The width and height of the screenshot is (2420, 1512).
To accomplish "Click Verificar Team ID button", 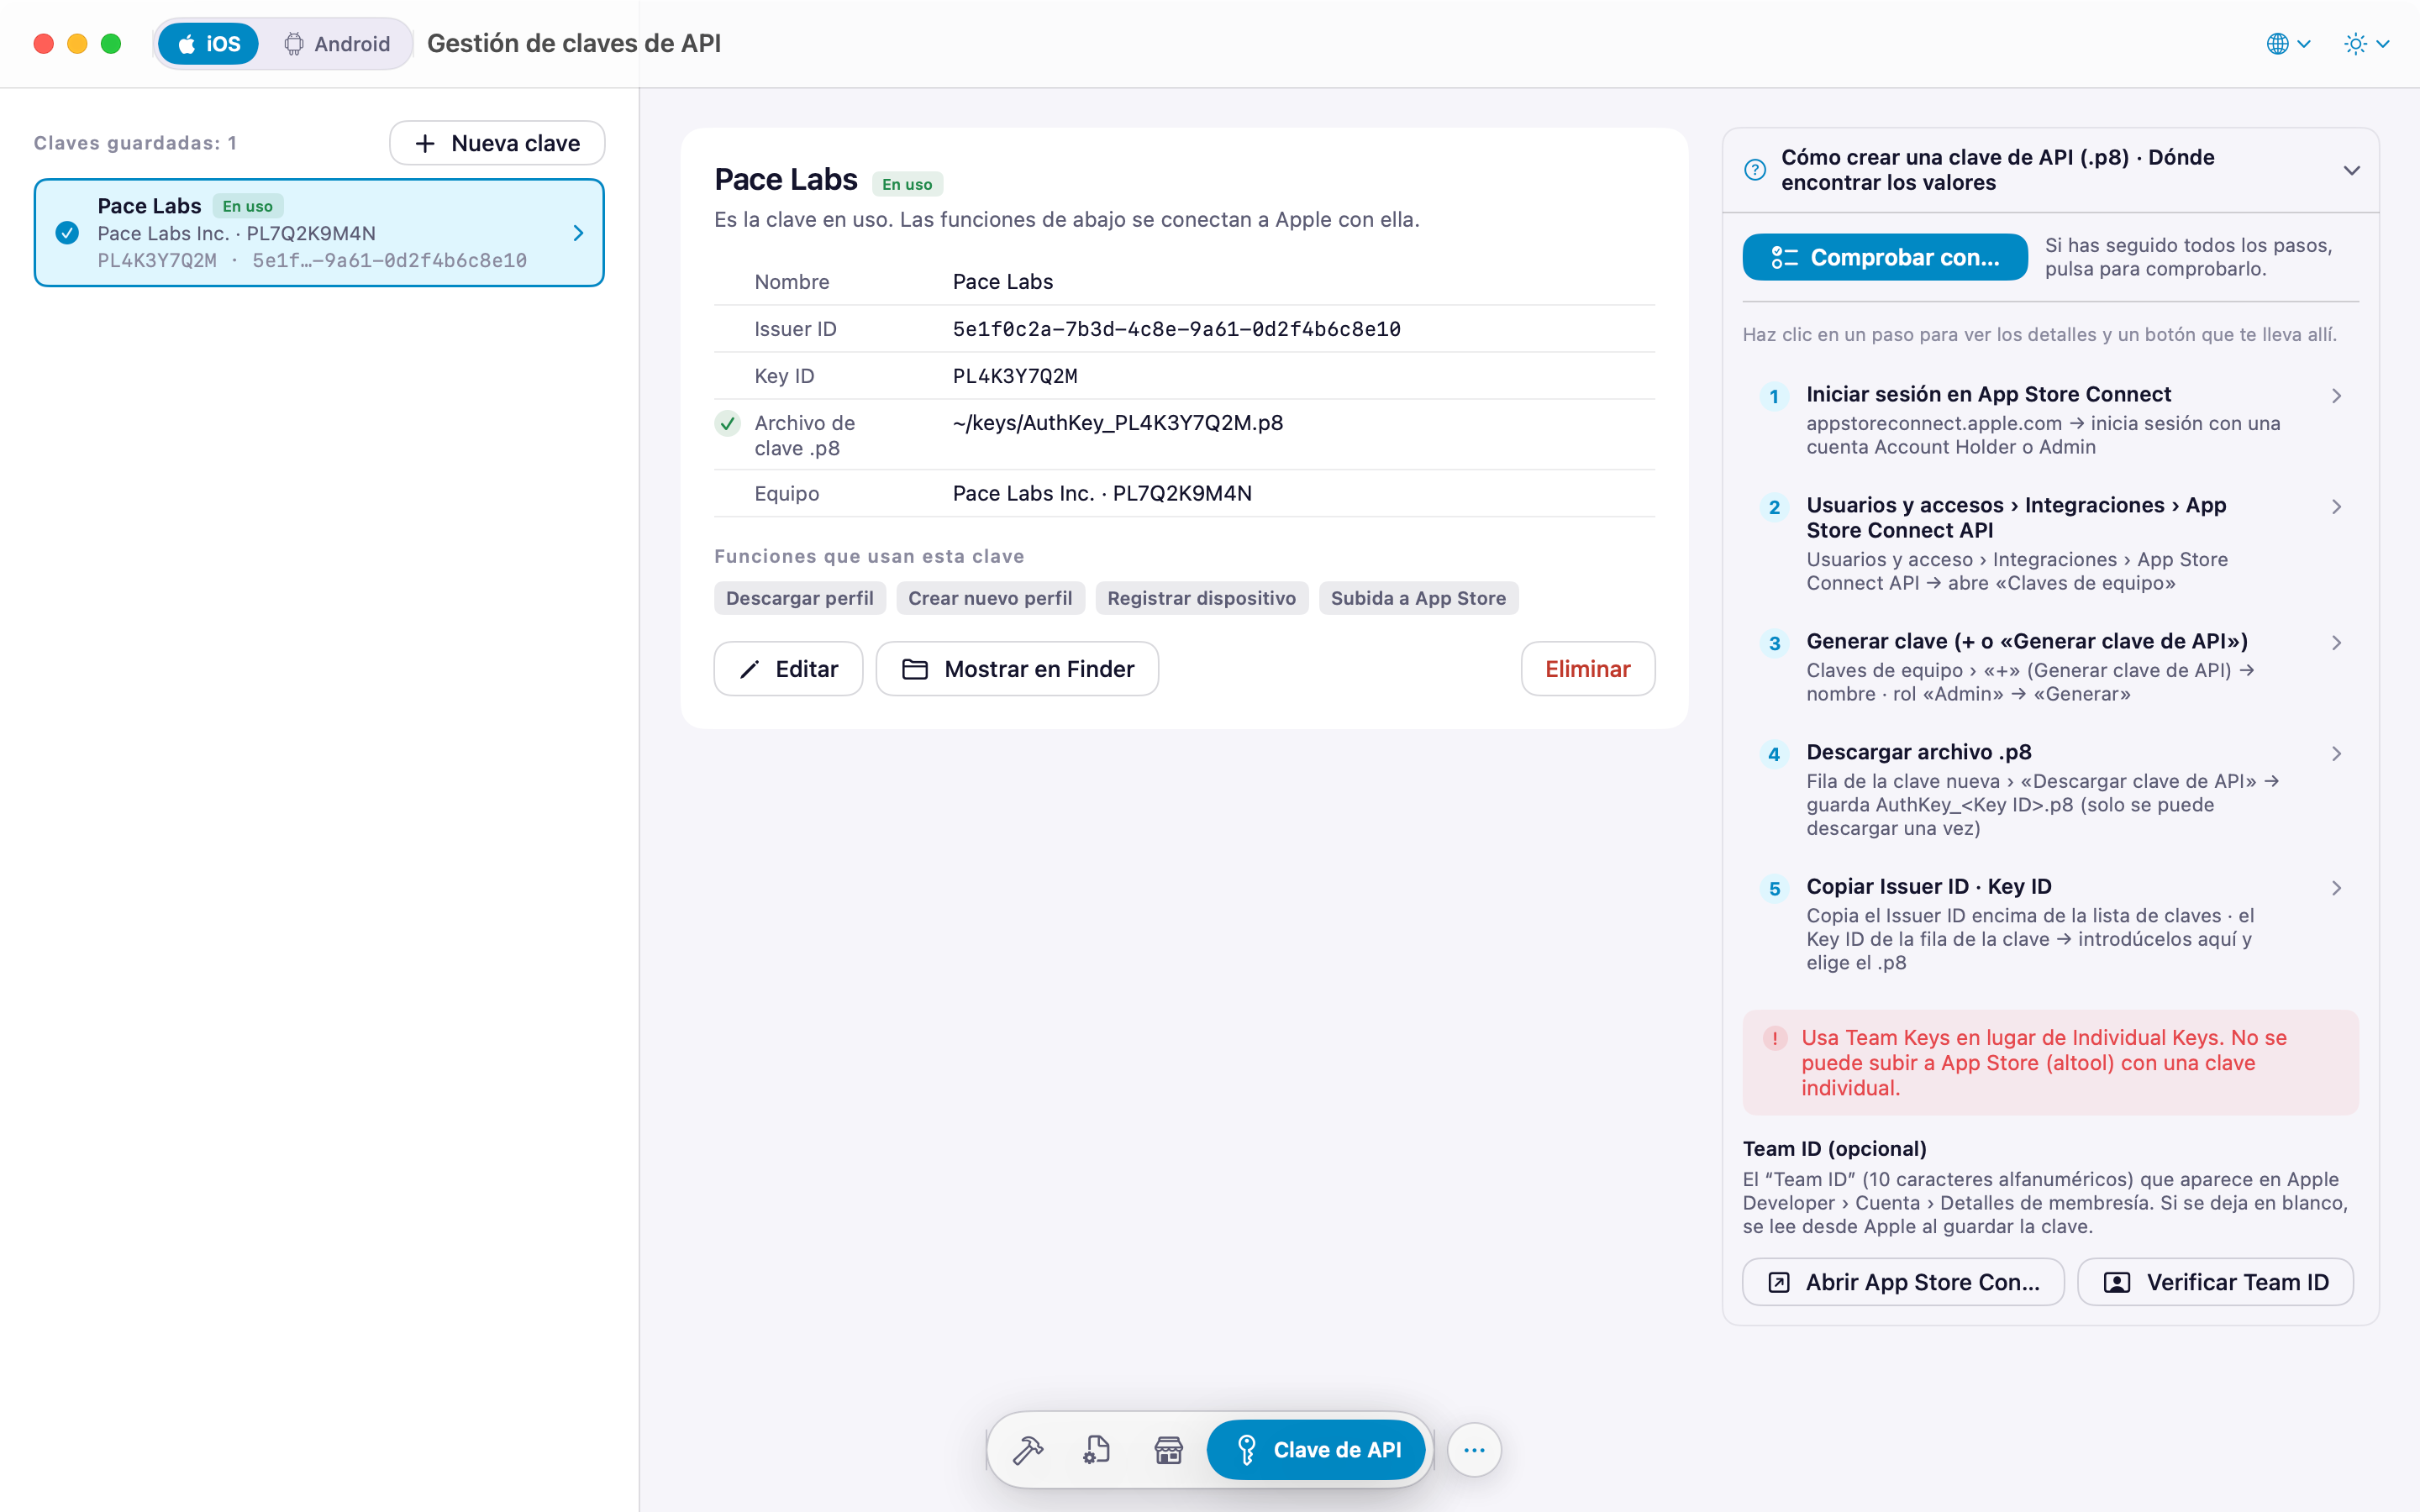I will click(2215, 1282).
